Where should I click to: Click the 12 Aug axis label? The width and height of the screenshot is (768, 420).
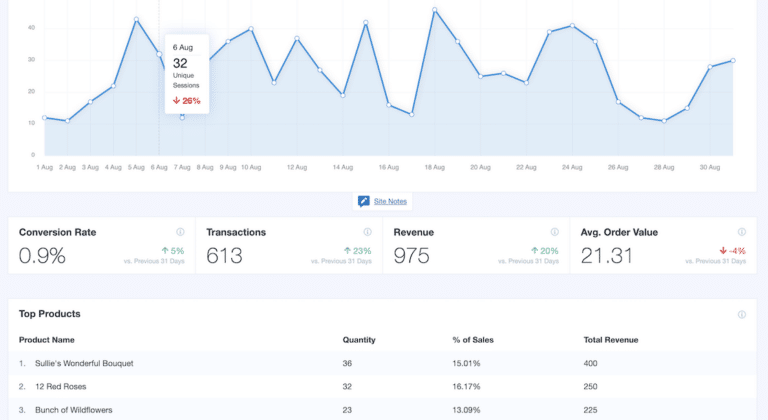tap(297, 167)
